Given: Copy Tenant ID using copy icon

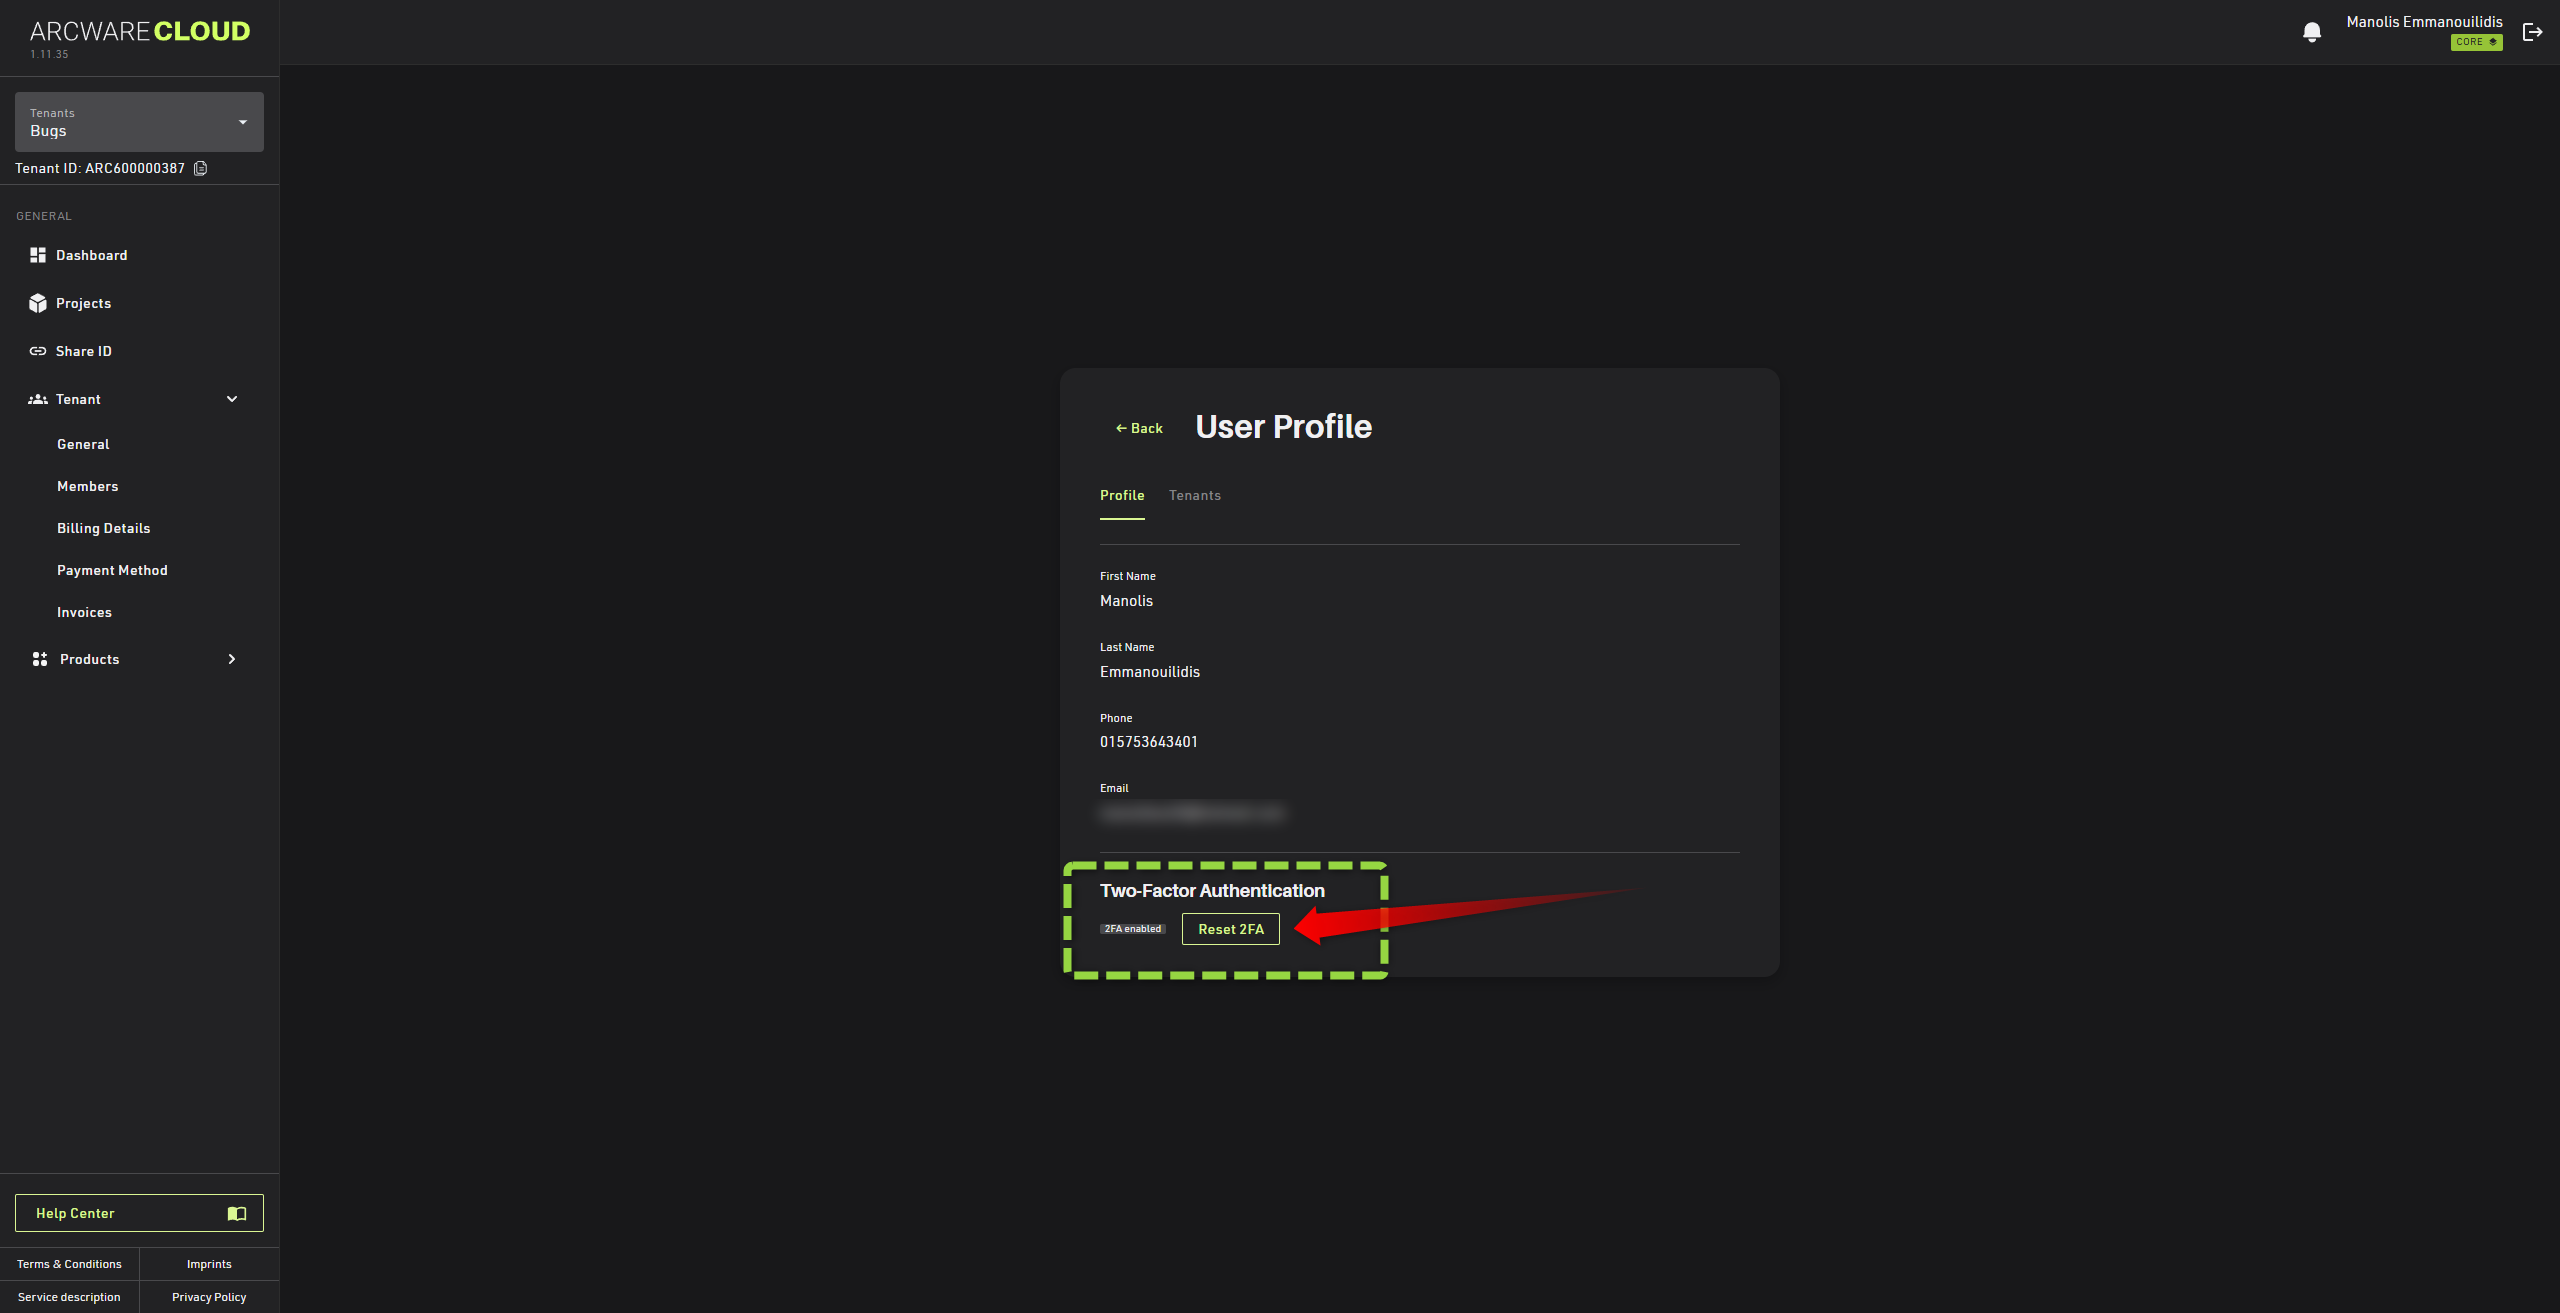Looking at the screenshot, I should [x=201, y=168].
